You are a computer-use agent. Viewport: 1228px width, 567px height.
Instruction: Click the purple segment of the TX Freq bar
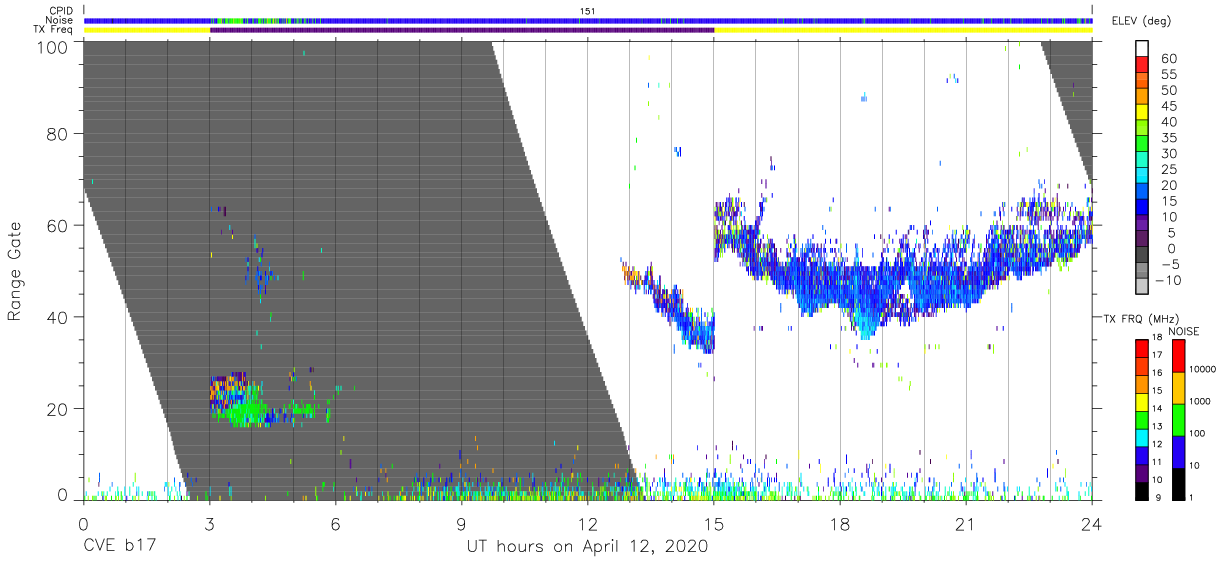[x=462, y=30]
